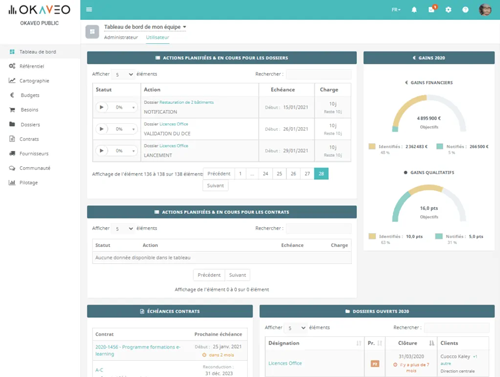Screen dimensions: 500x377
Task: Go to page 24 in dossiers actions
Action: point(265,174)
